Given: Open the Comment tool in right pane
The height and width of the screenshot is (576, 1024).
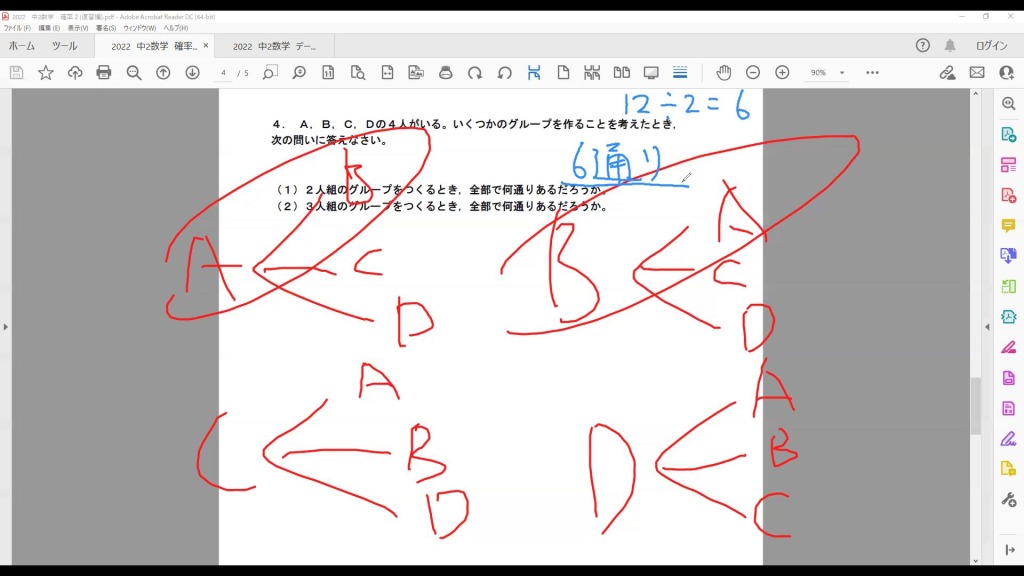Looking at the screenshot, I should (x=1008, y=225).
